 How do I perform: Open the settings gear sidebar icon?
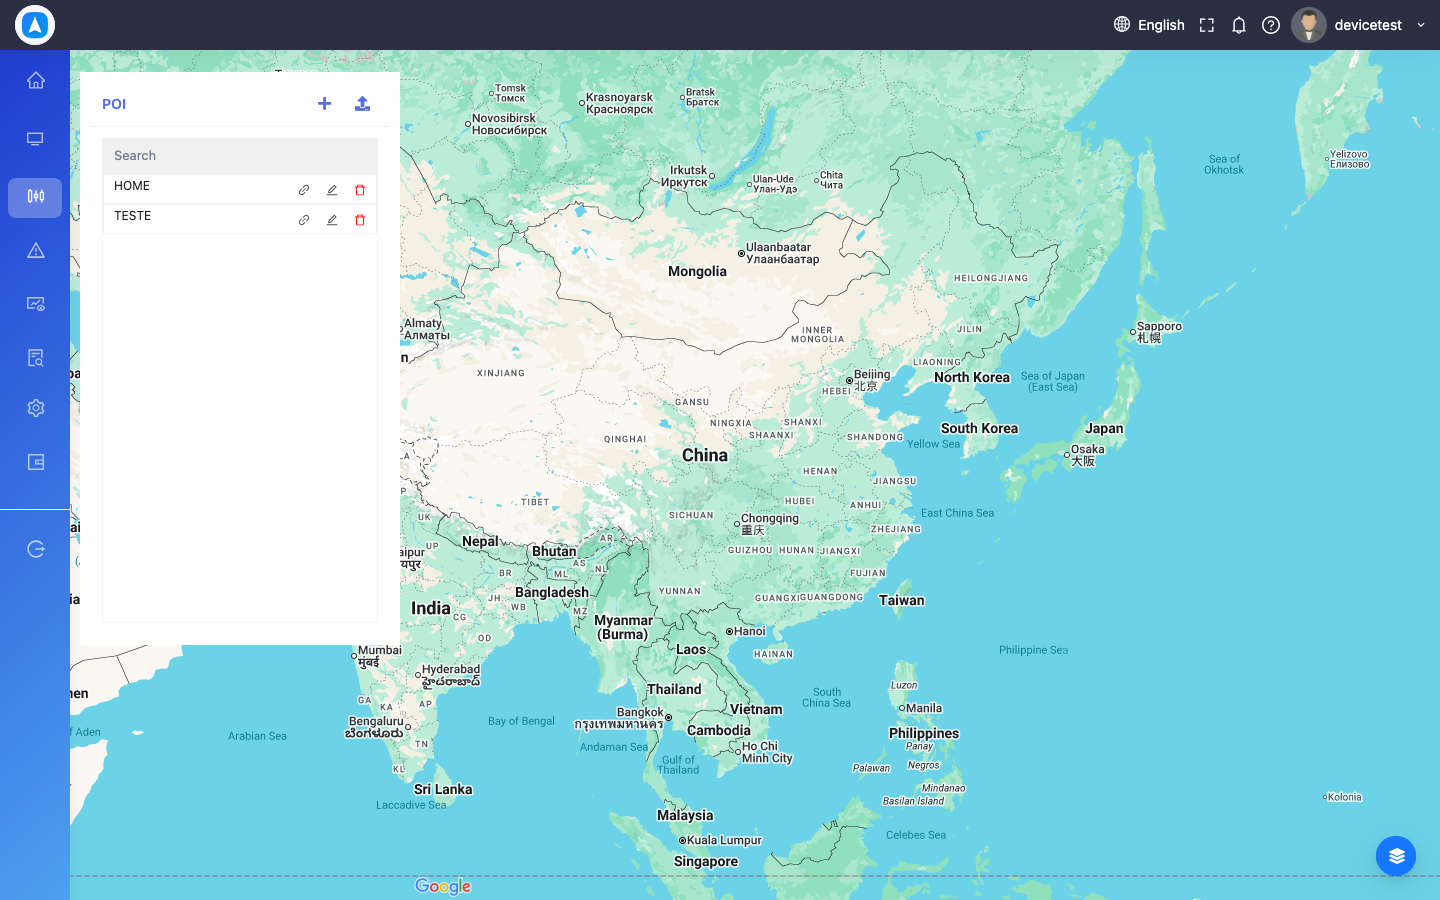(36, 408)
